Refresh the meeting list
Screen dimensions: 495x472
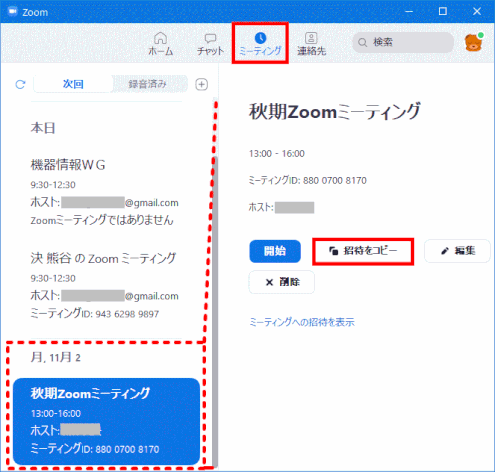[20, 84]
